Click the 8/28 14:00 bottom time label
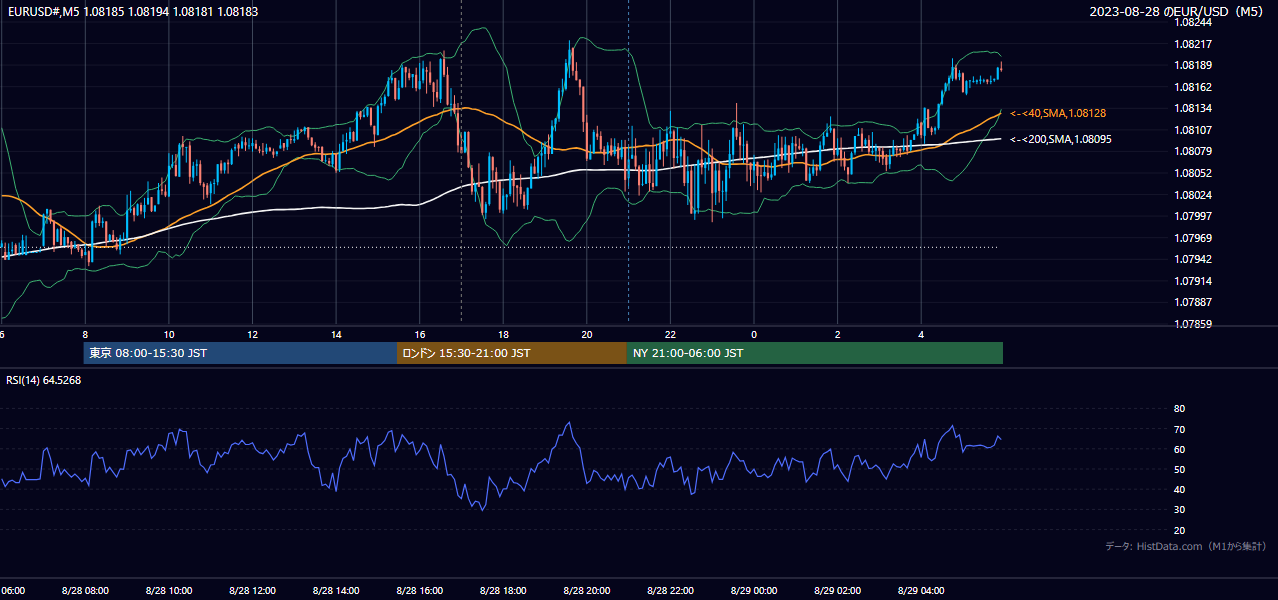Image resolution: width=1278 pixels, height=600 pixels. pyautogui.click(x=336, y=591)
